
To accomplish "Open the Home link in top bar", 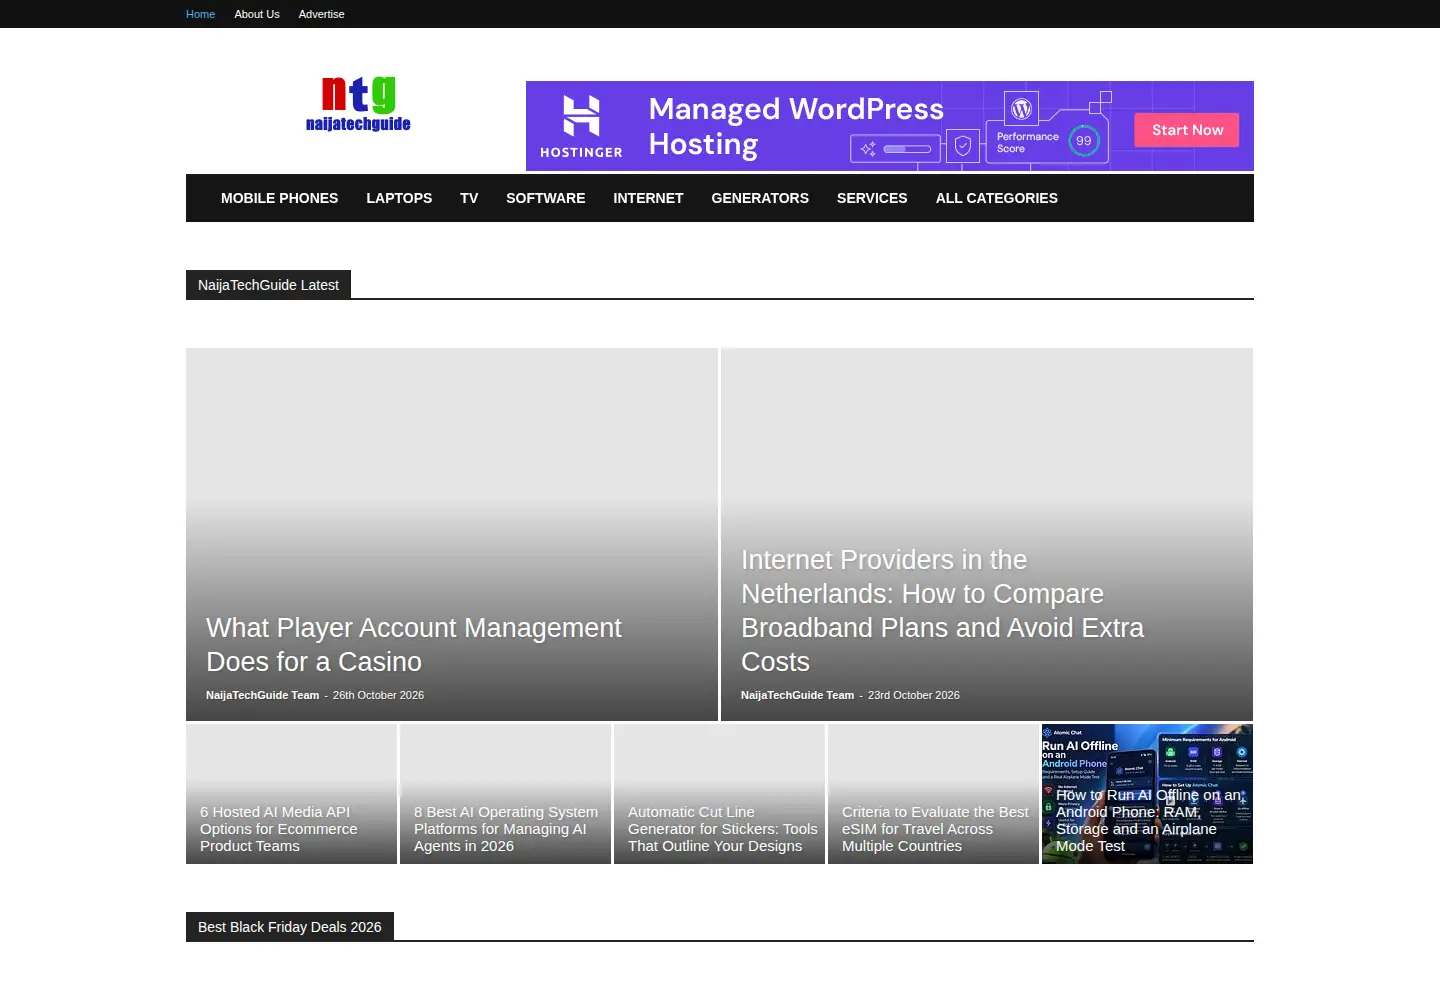I will [x=200, y=14].
